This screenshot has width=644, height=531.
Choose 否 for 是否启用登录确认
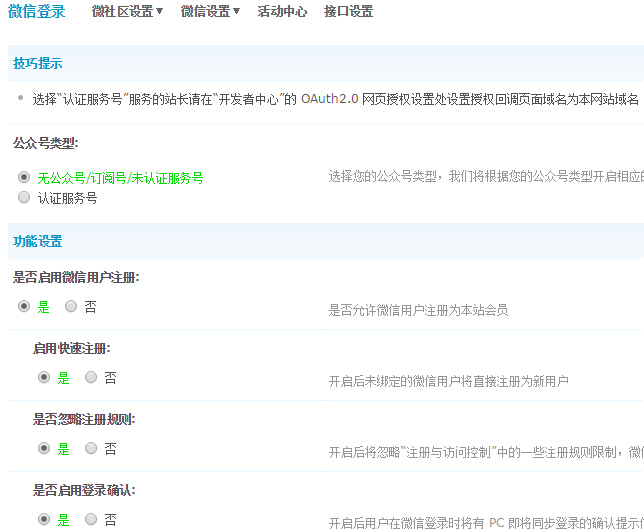pos(91,519)
